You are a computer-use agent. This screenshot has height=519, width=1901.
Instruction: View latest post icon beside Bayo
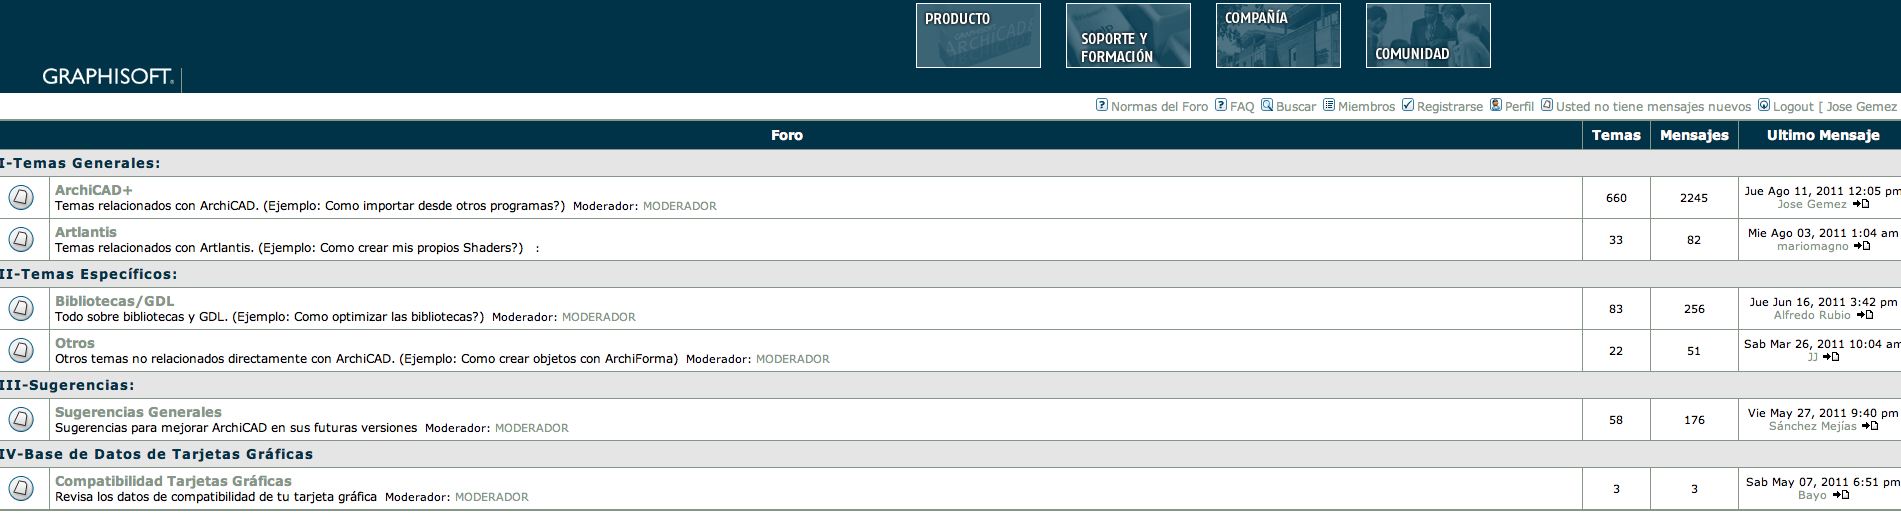(1840, 495)
